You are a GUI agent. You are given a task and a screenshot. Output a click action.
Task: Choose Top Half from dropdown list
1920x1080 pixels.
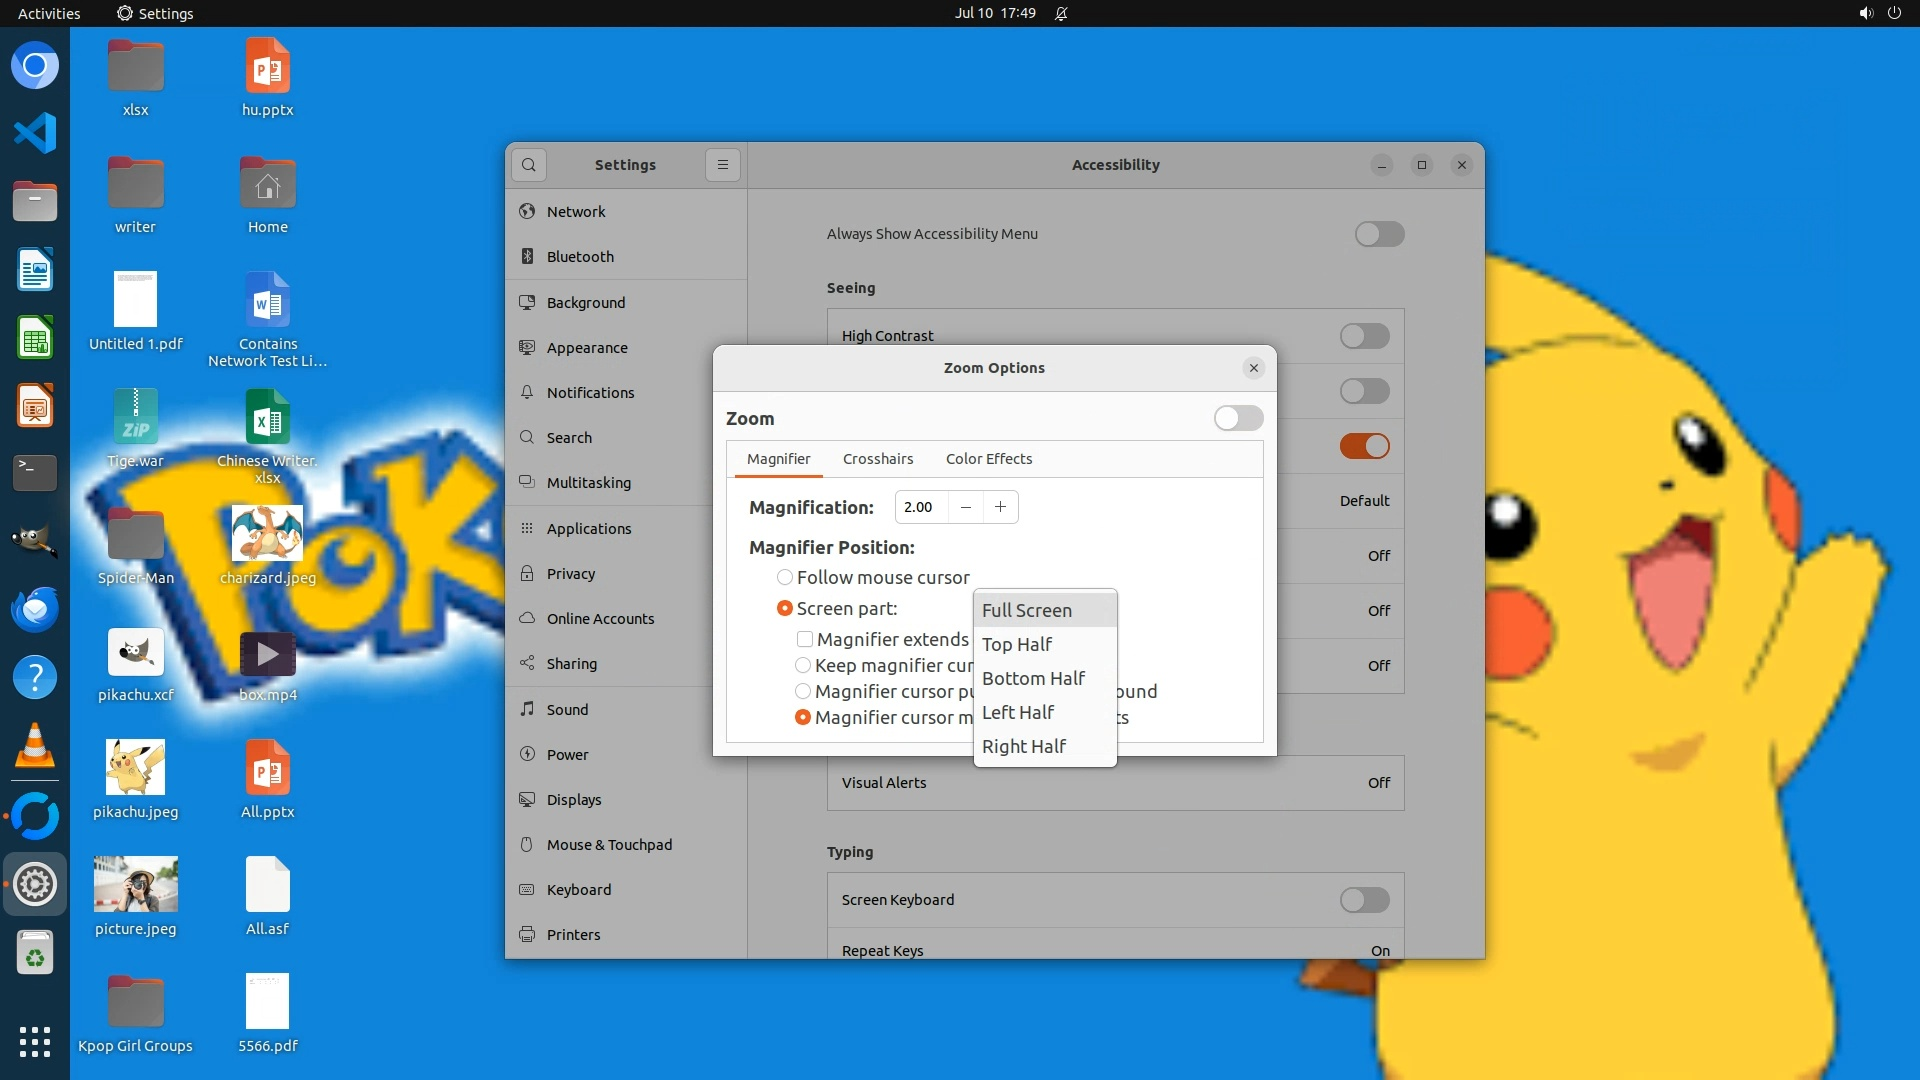coord(1017,645)
